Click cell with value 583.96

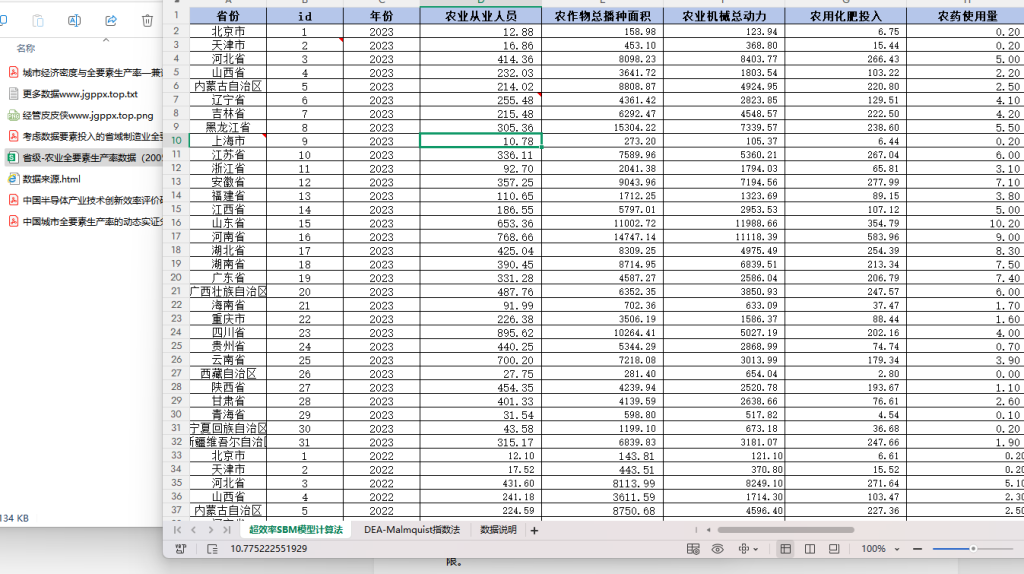[x=846, y=237]
